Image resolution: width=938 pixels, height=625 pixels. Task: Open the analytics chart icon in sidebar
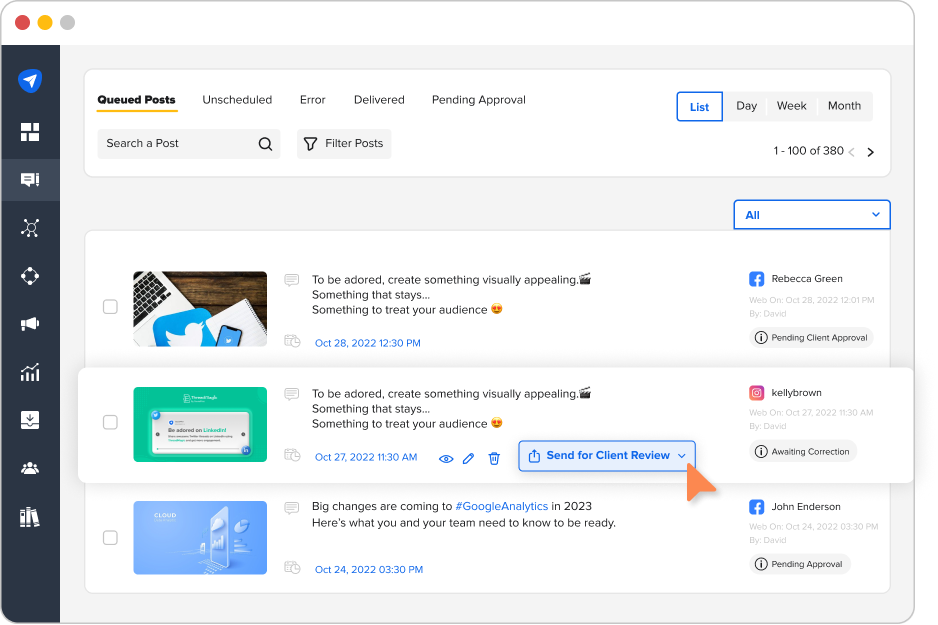click(x=30, y=373)
